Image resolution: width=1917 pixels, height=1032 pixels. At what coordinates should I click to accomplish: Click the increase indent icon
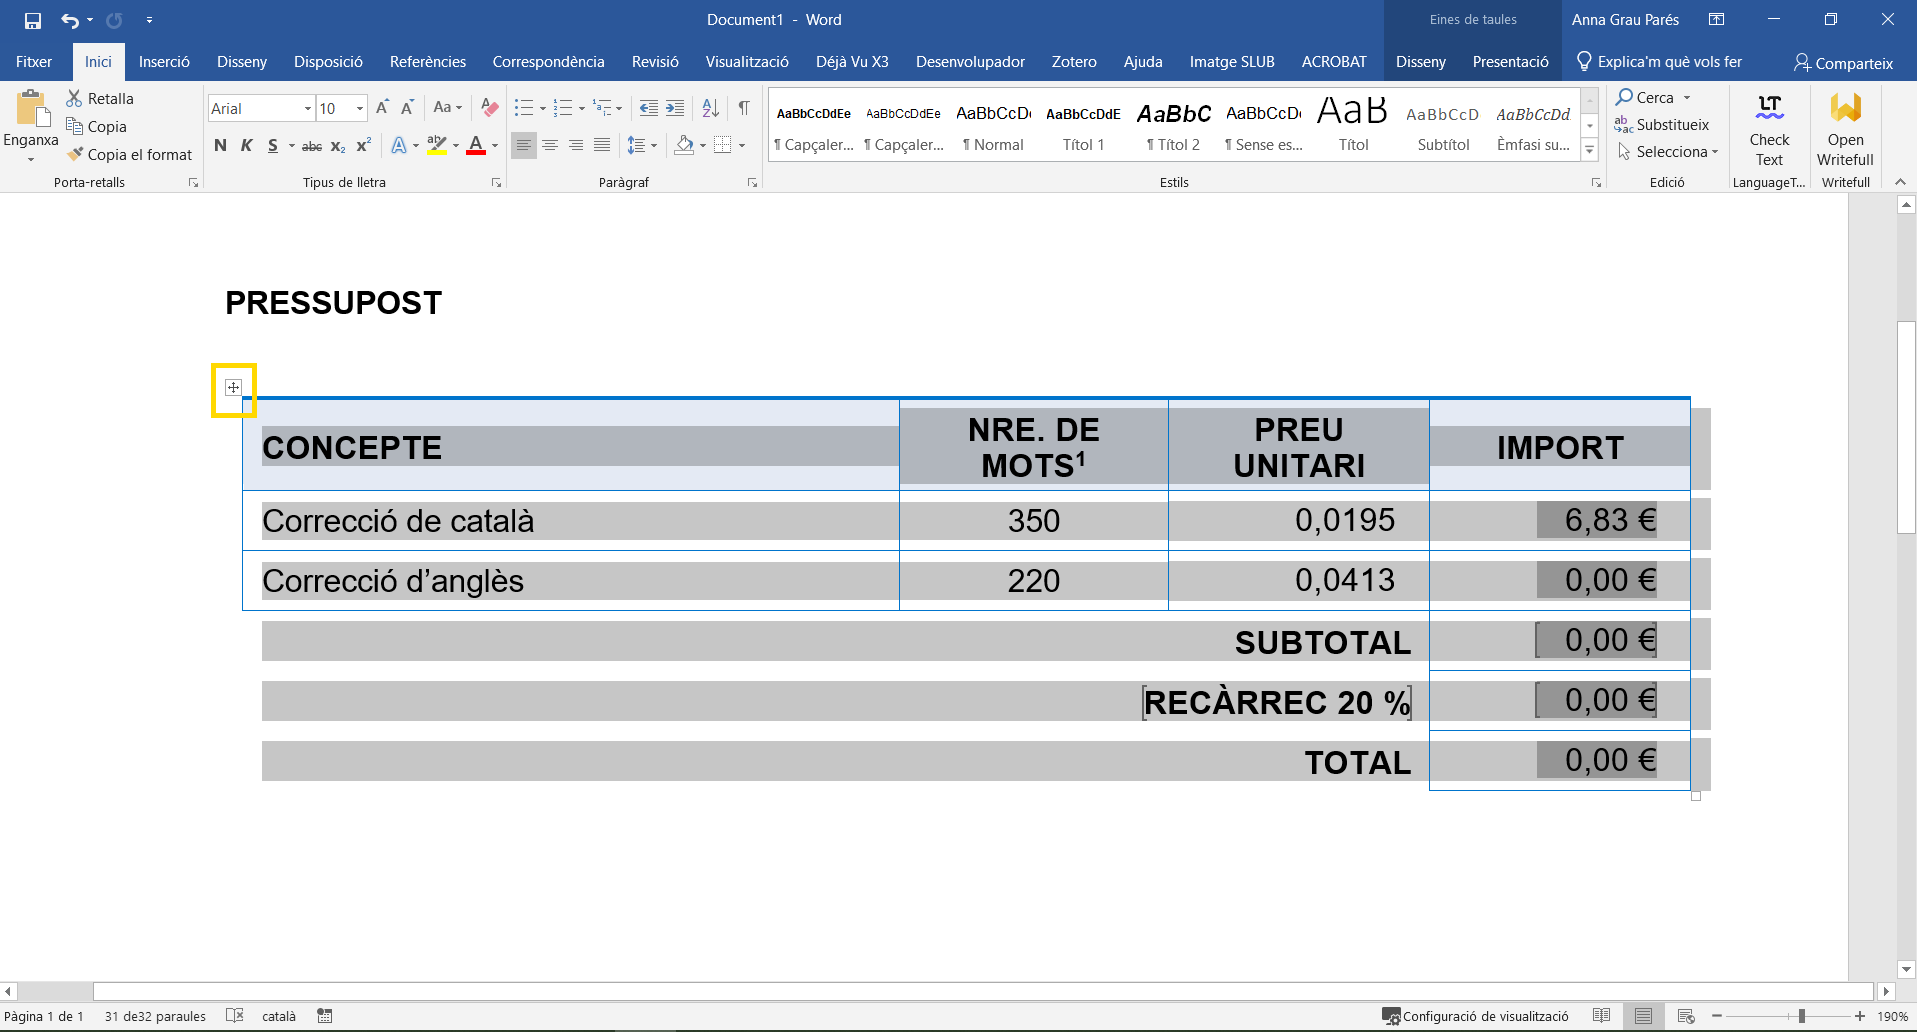676,108
